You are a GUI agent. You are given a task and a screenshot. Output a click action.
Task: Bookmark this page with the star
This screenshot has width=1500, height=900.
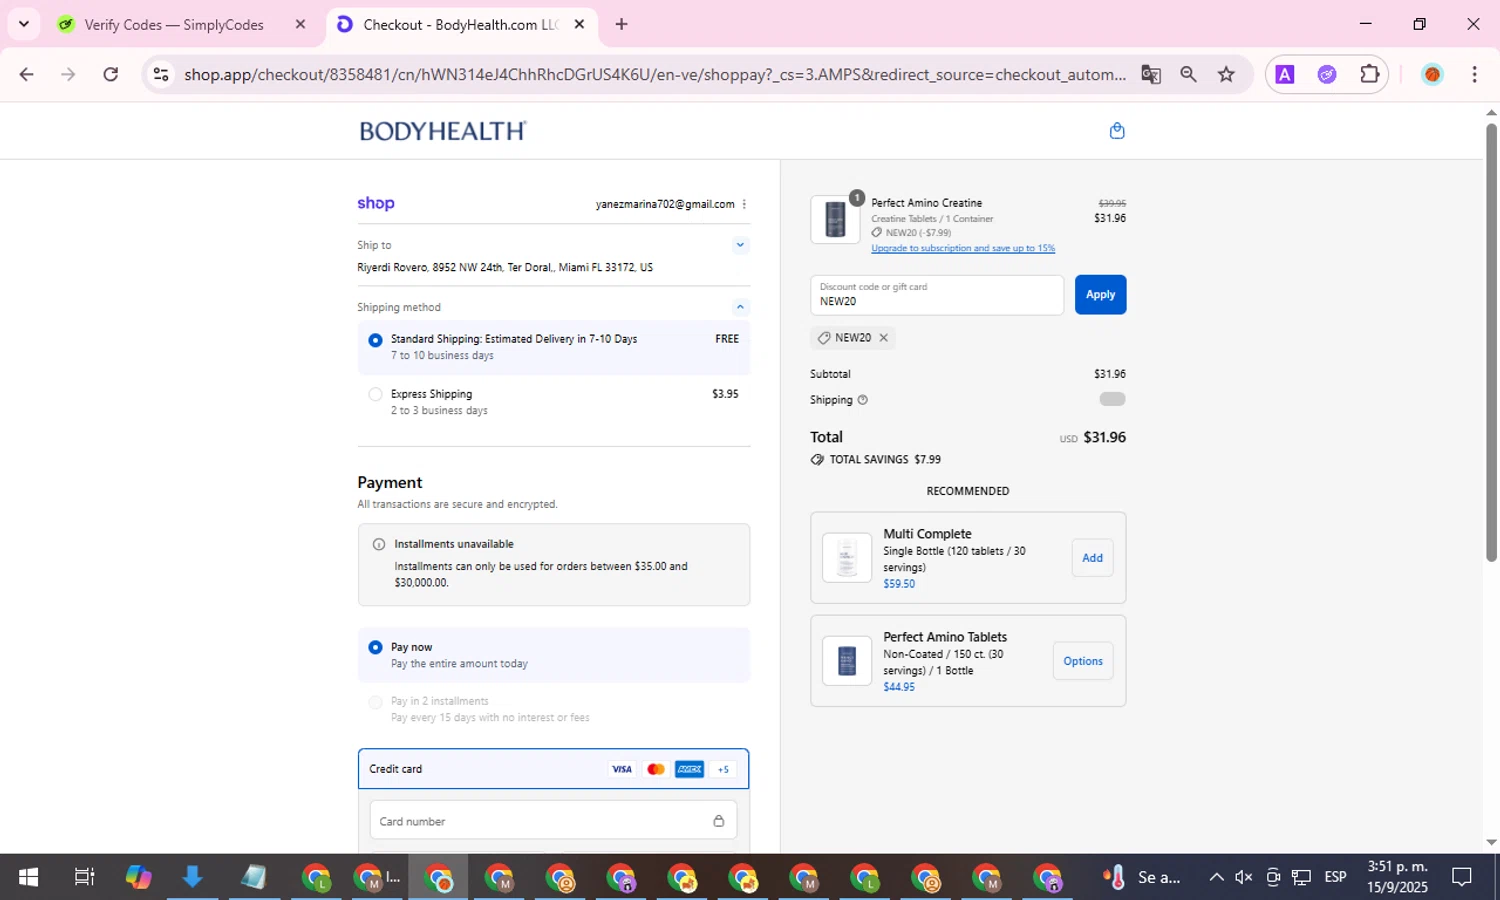coord(1226,74)
